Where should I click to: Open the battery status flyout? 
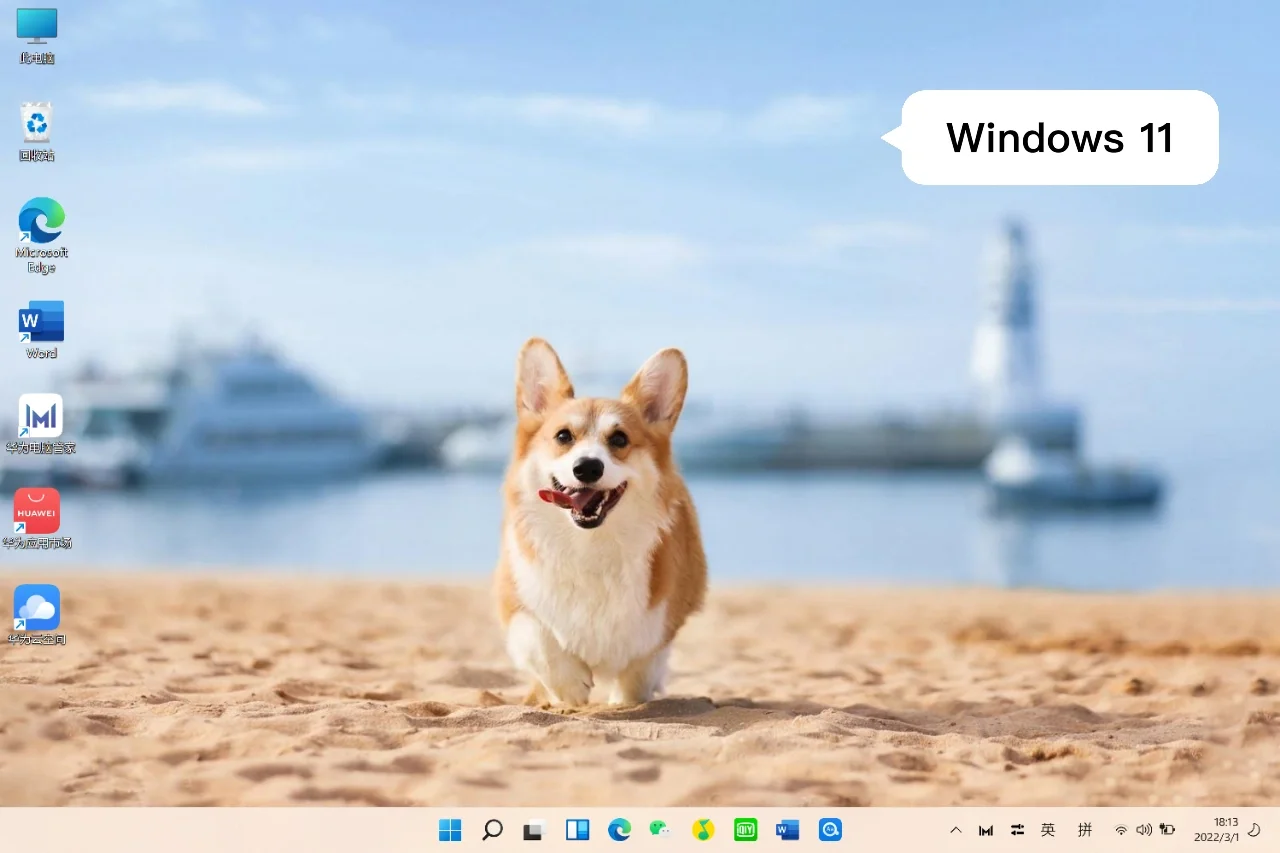tap(1169, 829)
